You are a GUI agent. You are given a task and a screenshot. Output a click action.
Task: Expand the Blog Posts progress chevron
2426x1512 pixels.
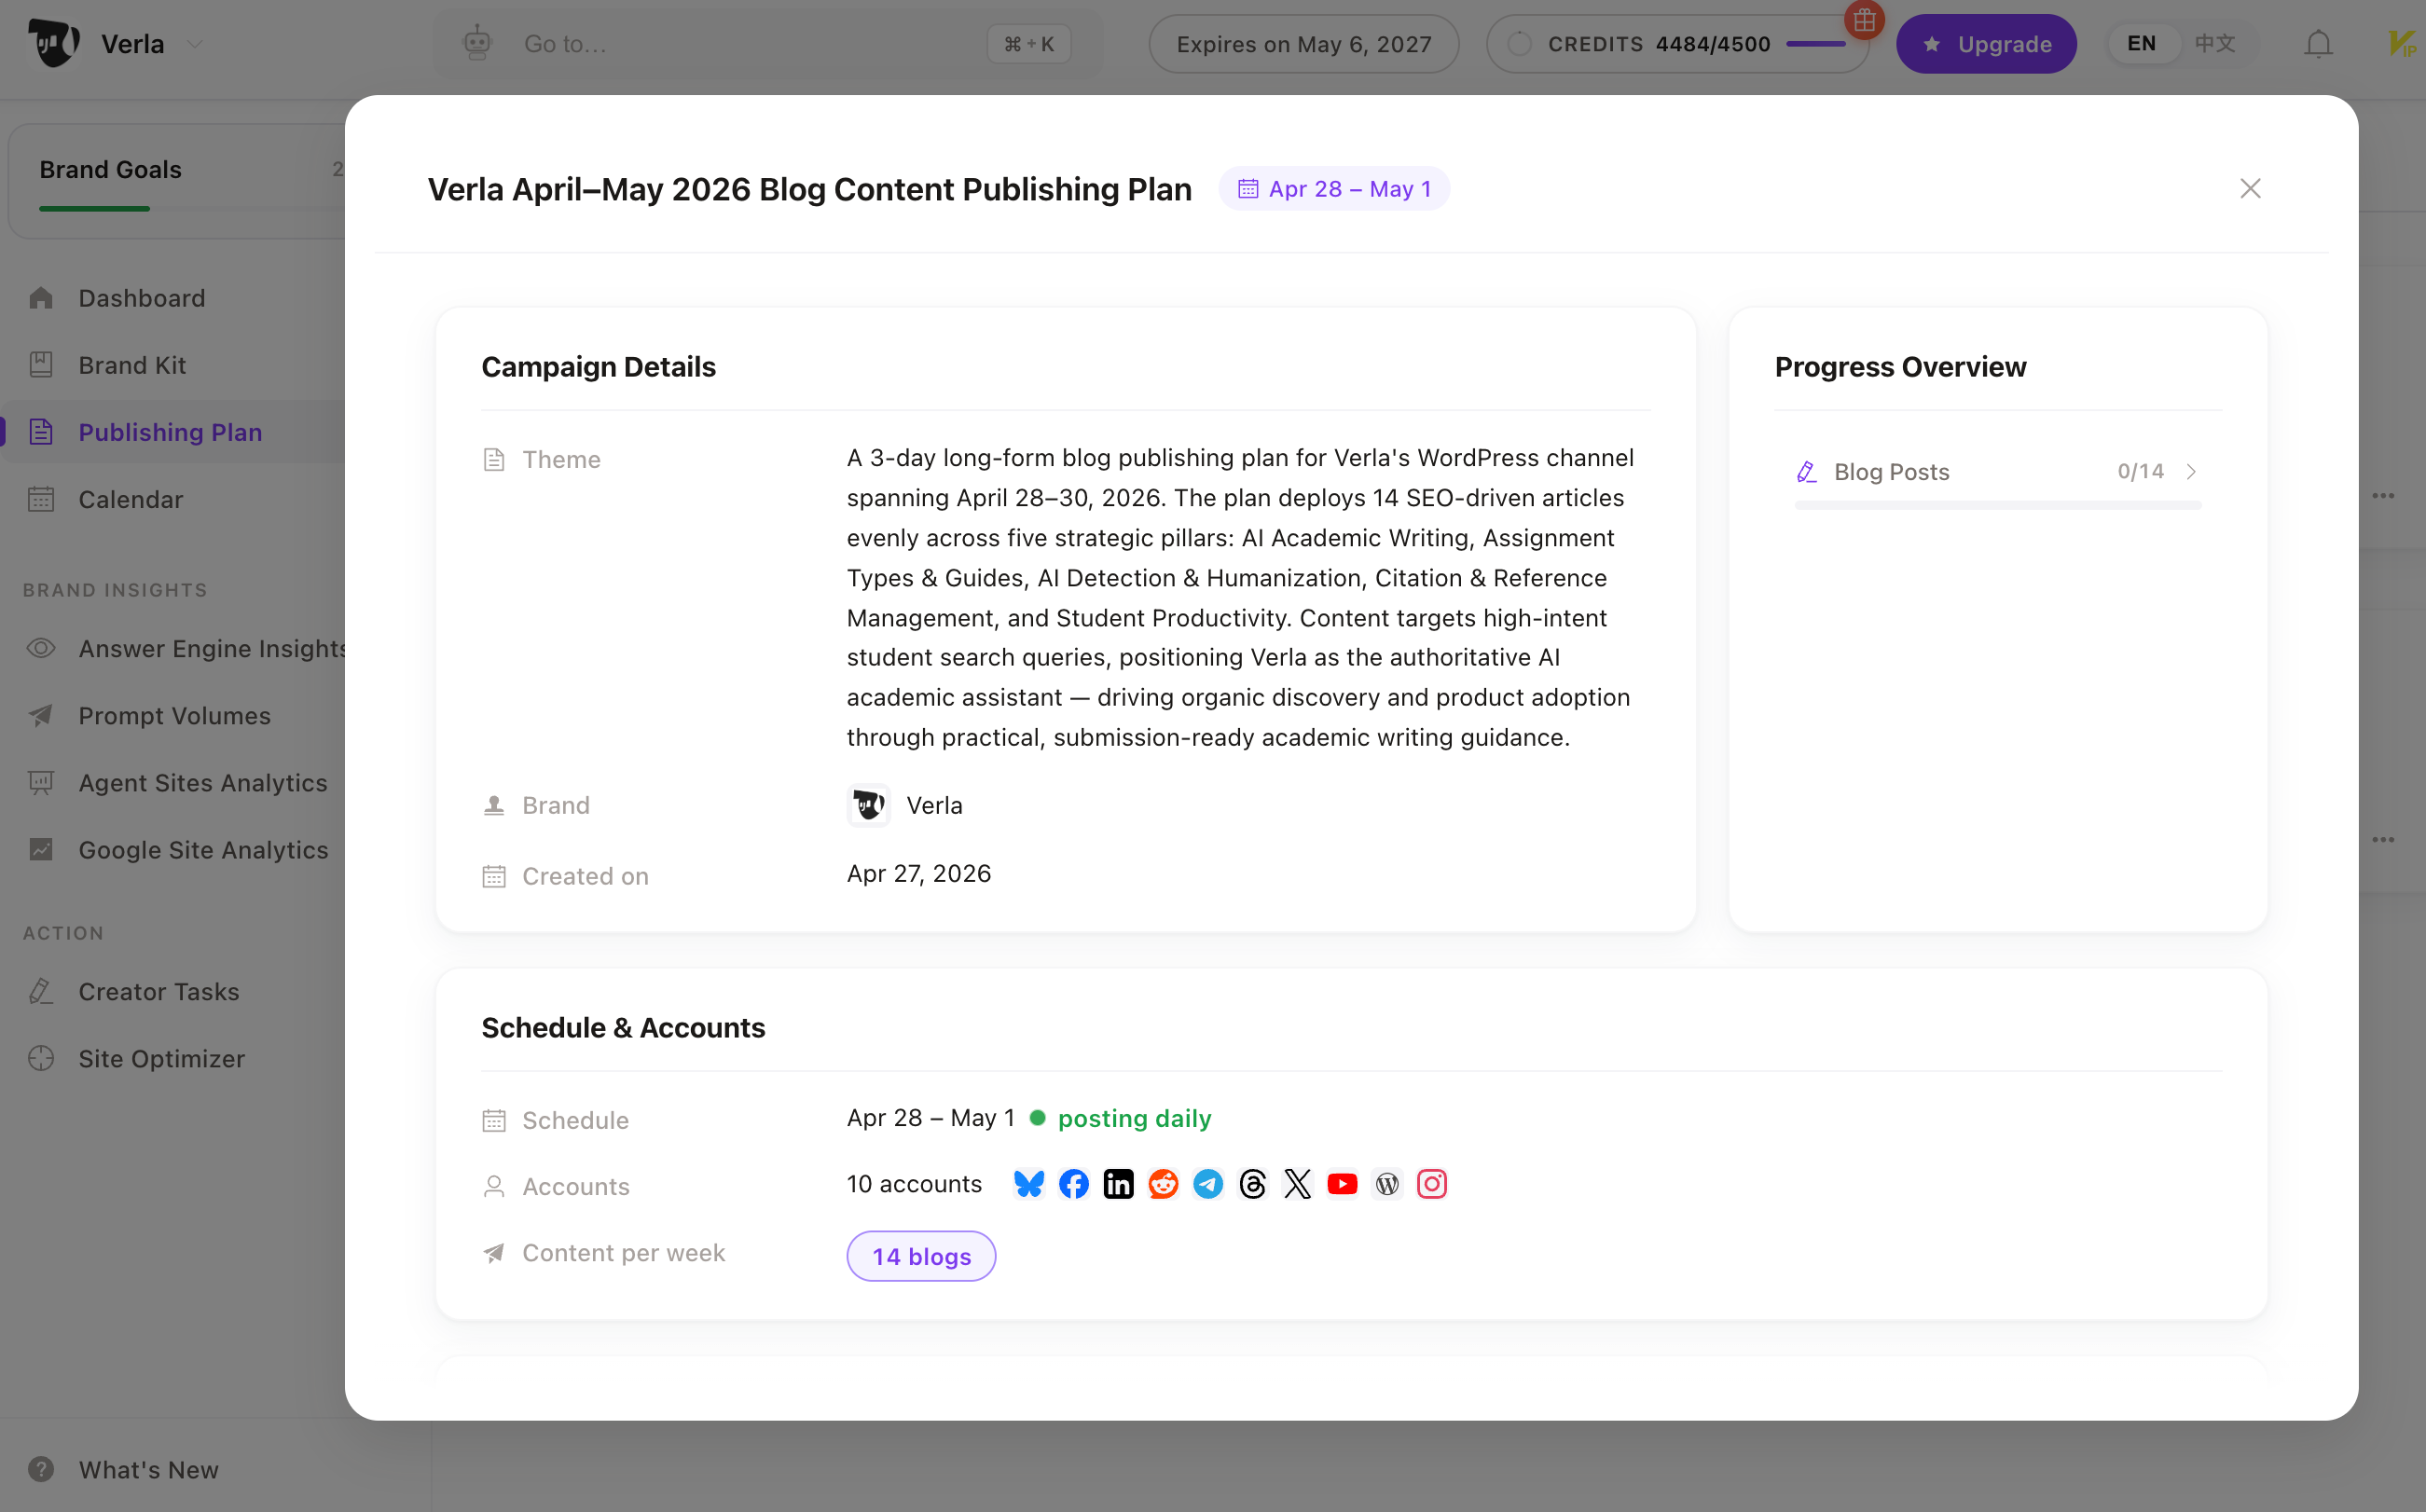[x=2191, y=472]
